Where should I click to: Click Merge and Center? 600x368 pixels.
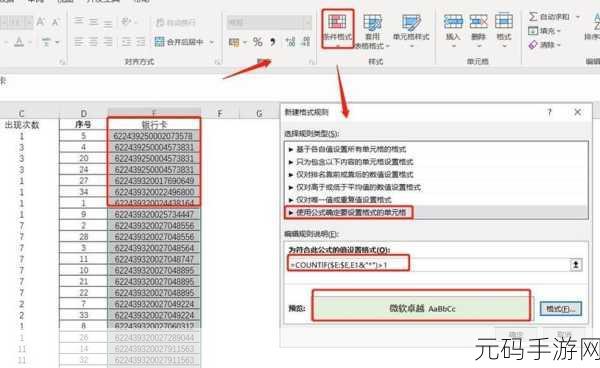pos(179,42)
